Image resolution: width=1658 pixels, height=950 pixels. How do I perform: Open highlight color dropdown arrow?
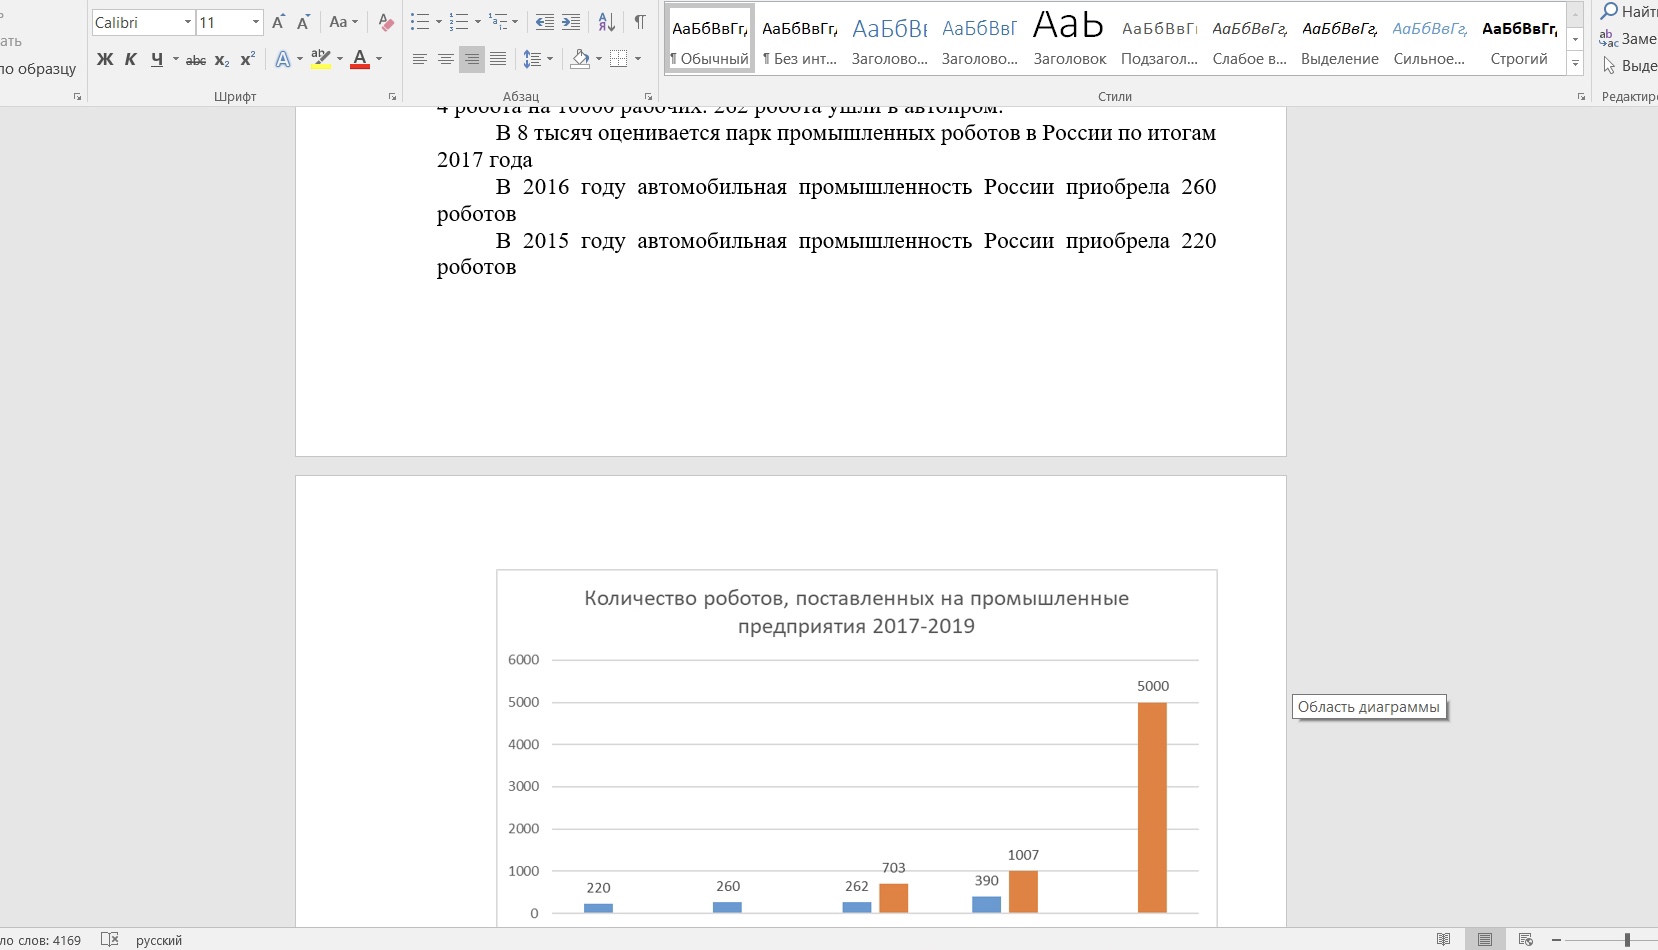tap(339, 59)
